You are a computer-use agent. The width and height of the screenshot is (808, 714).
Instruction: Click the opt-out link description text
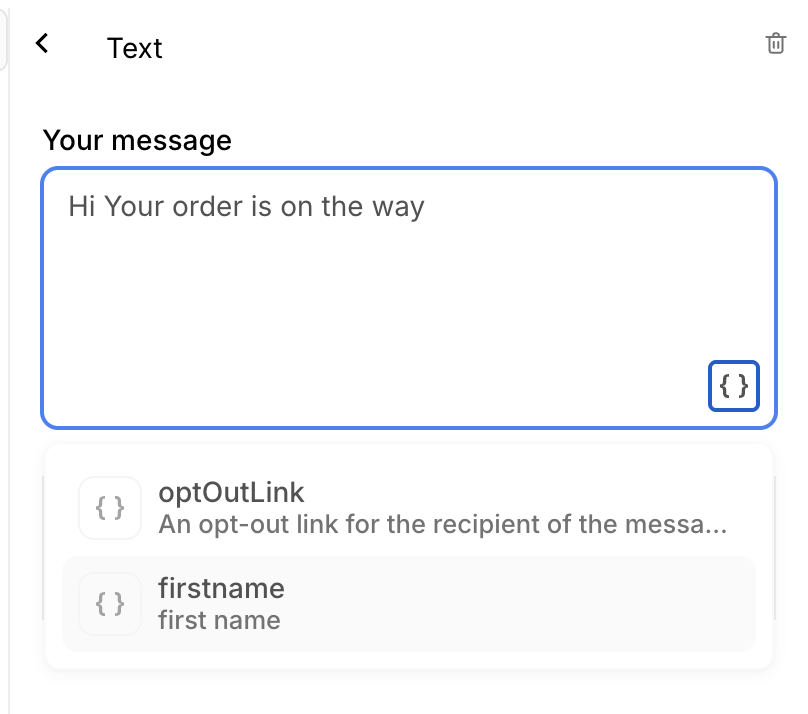click(x=440, y=525)
